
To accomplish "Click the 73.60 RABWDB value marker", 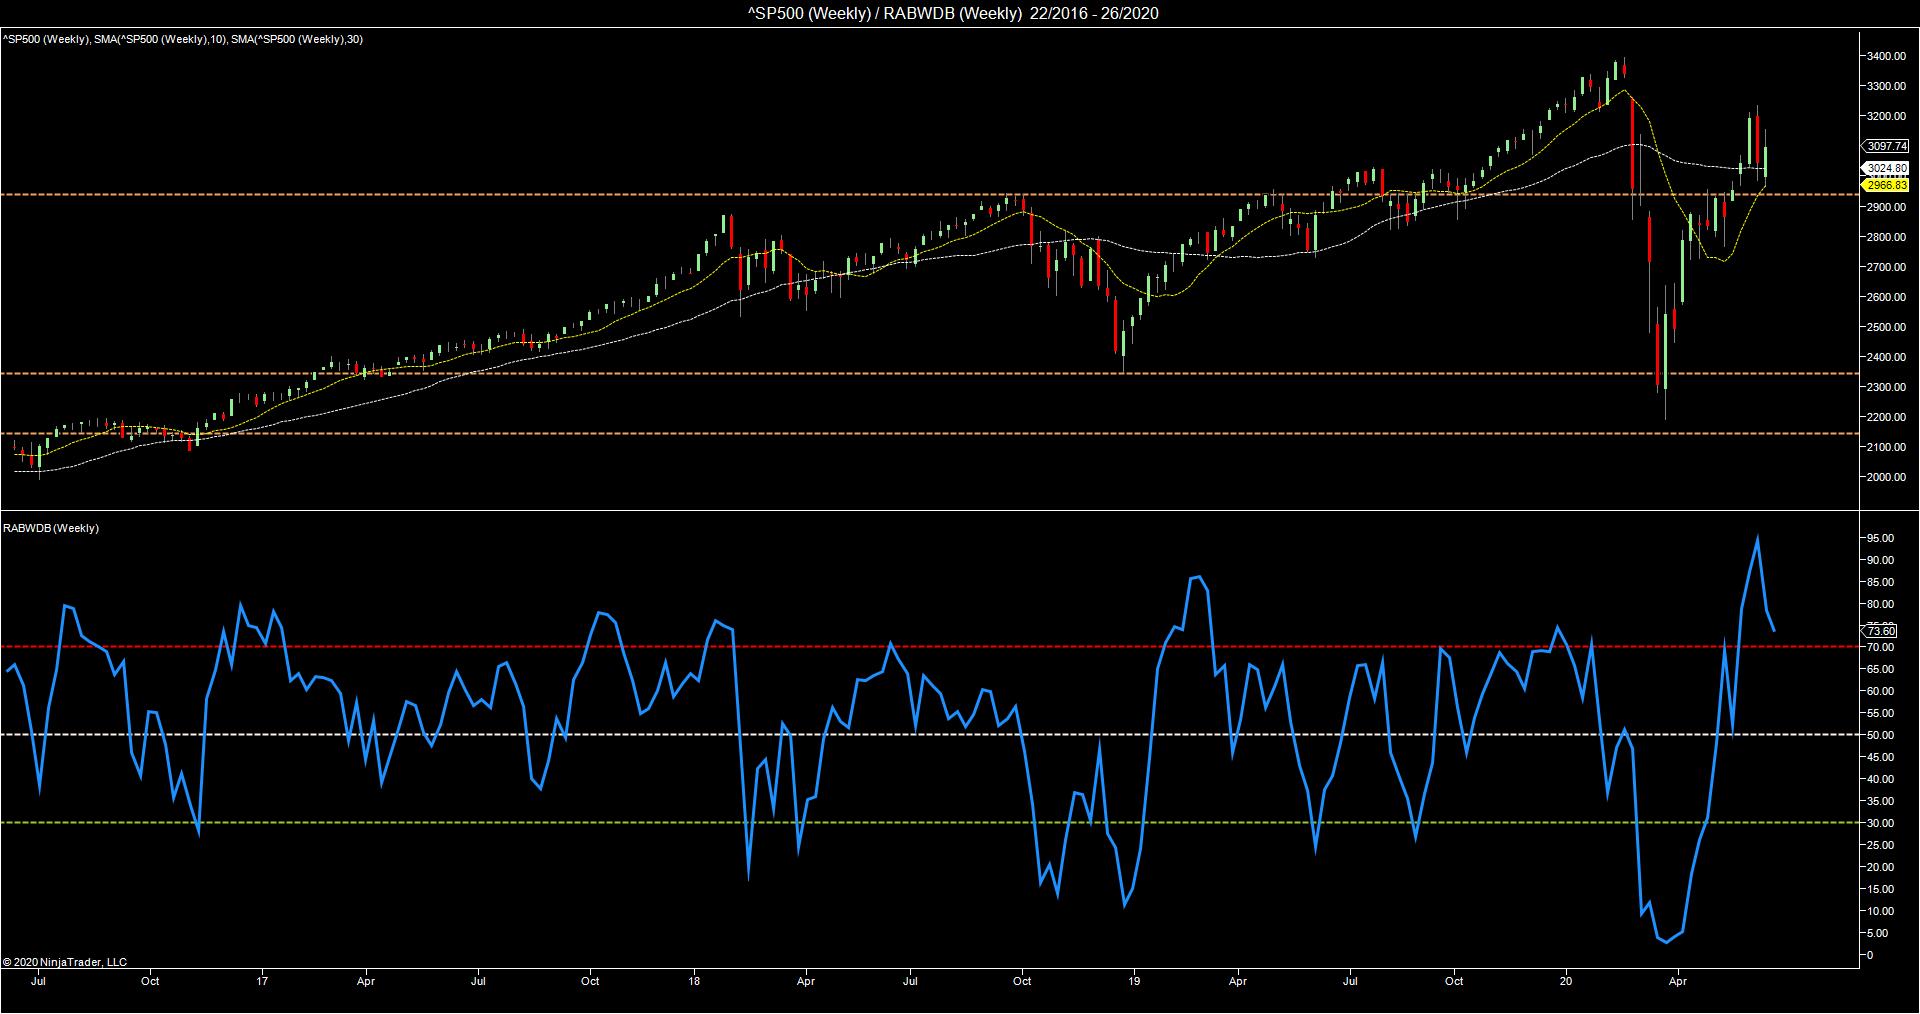I will pos(1881,631).
